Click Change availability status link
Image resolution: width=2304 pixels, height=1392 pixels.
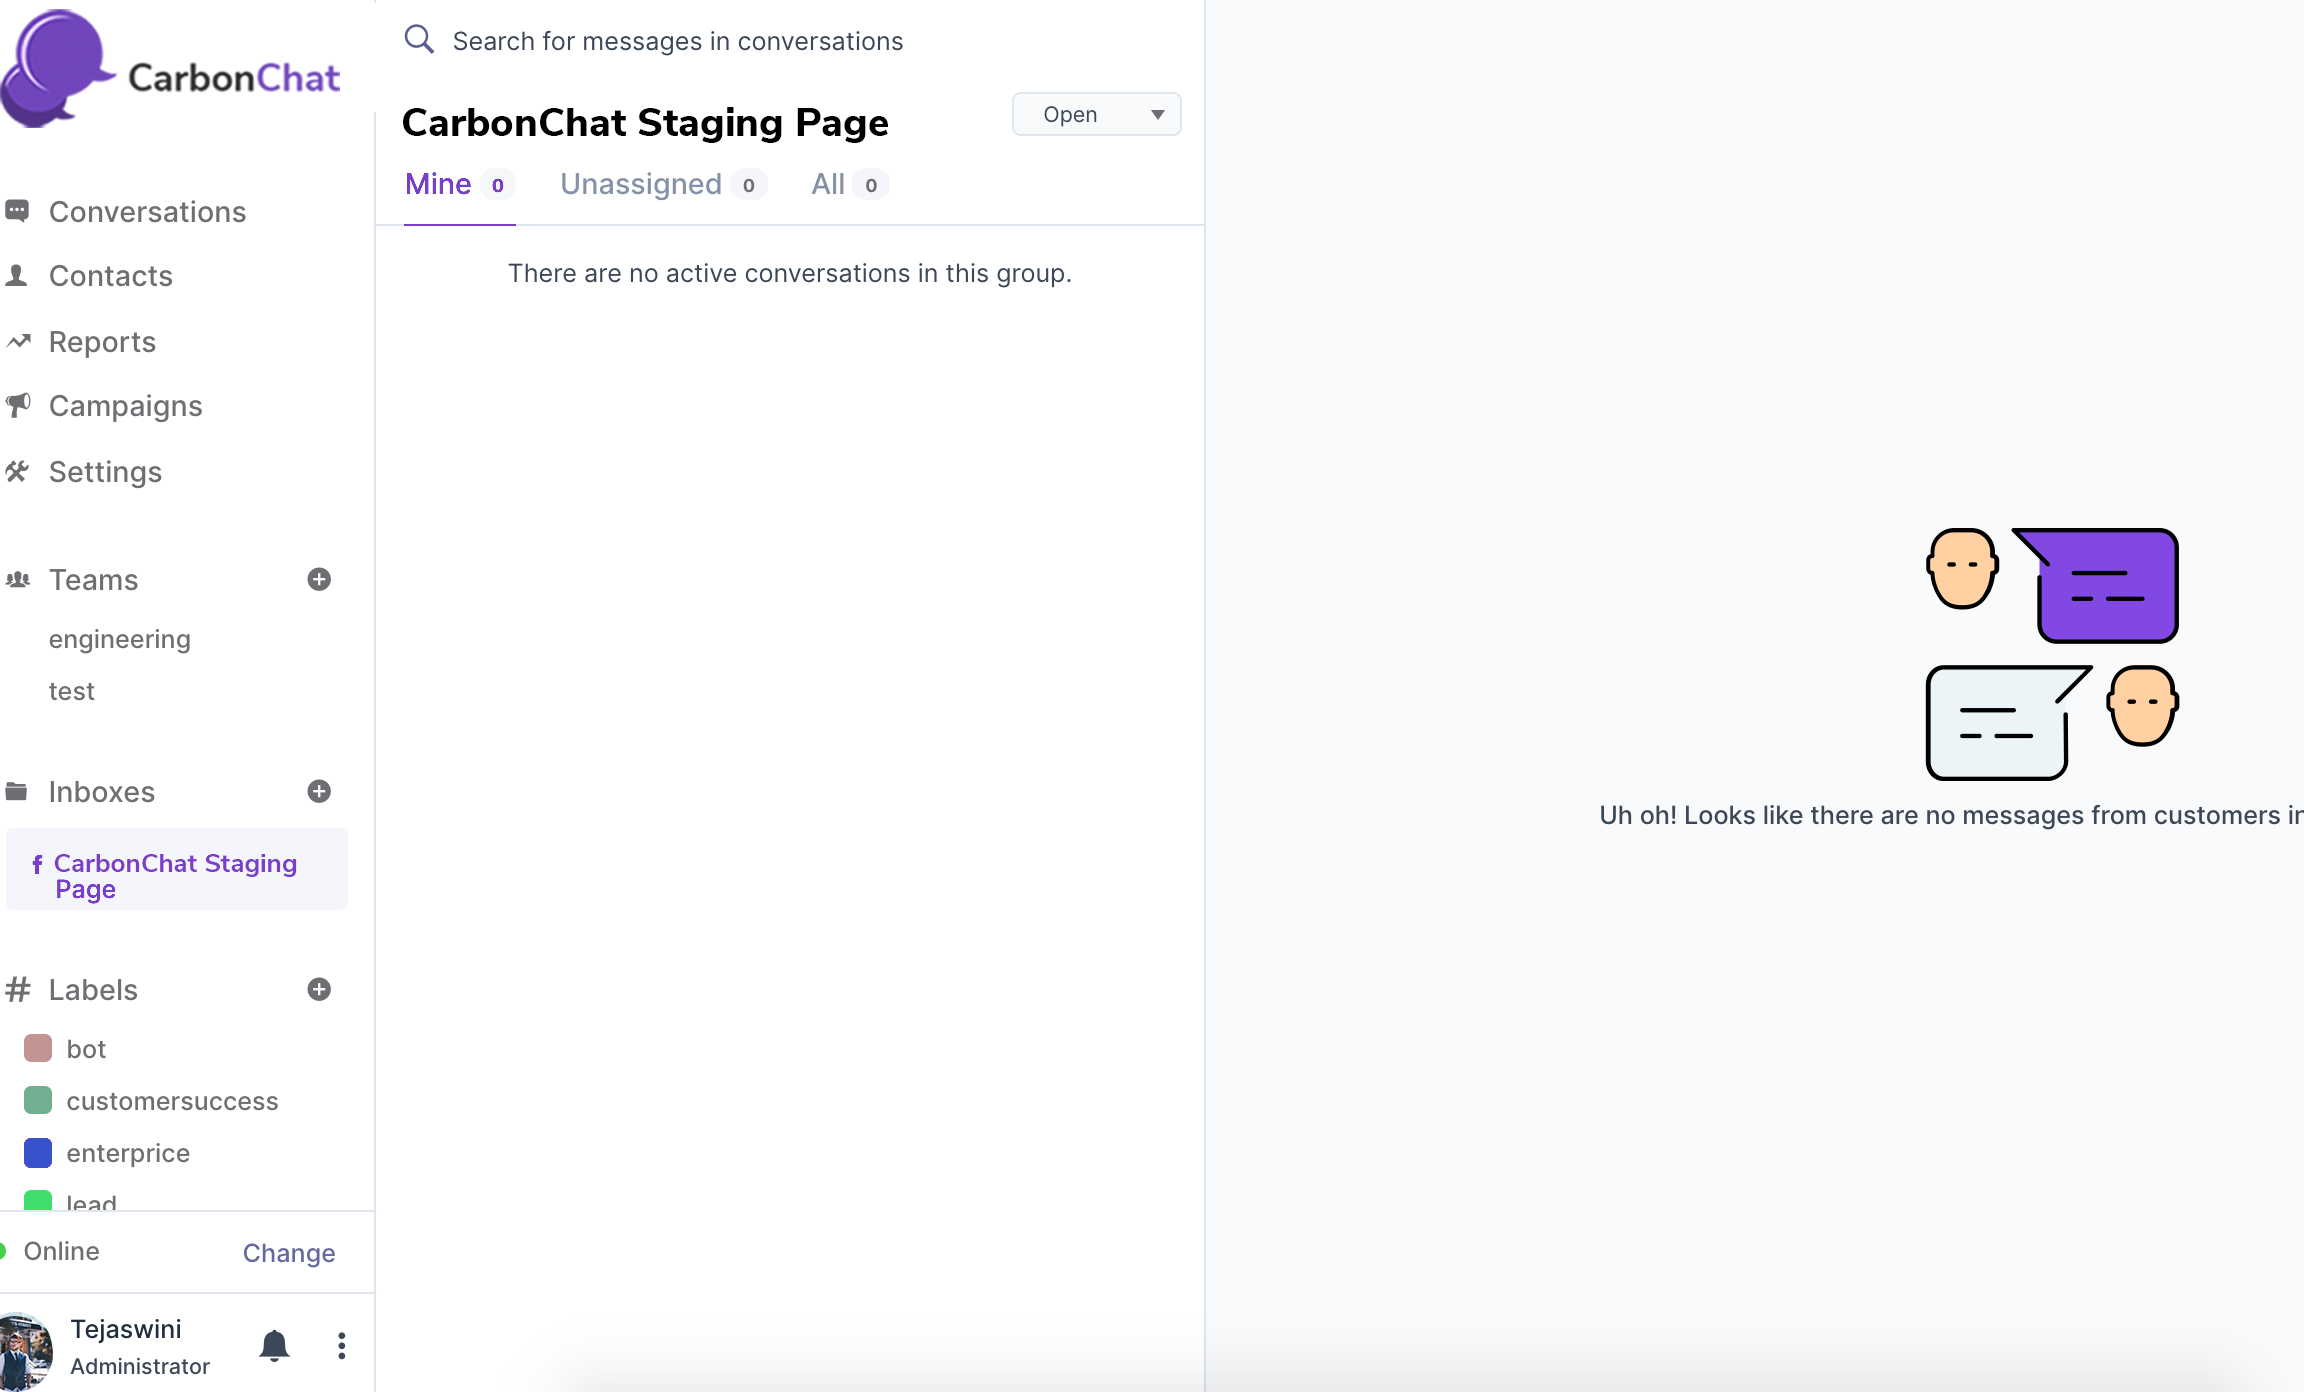[x=289, y=1253]
